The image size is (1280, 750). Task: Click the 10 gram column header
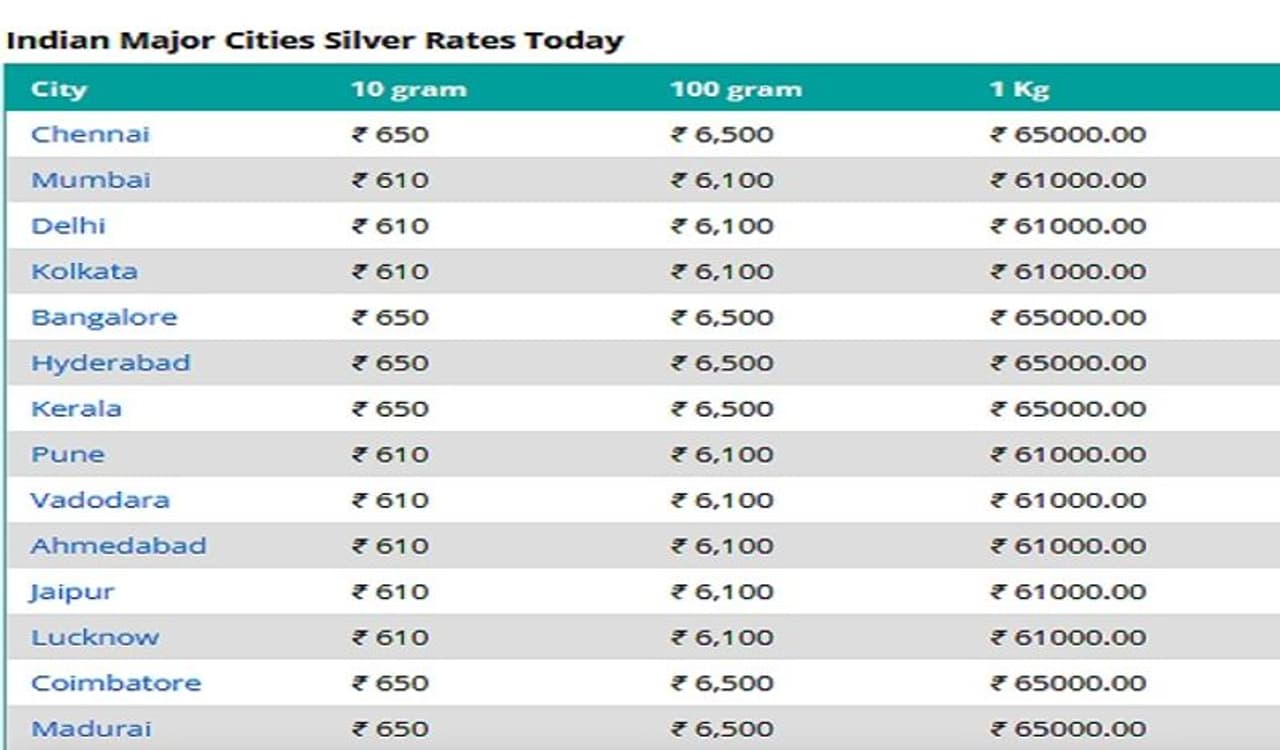(408, 89)
